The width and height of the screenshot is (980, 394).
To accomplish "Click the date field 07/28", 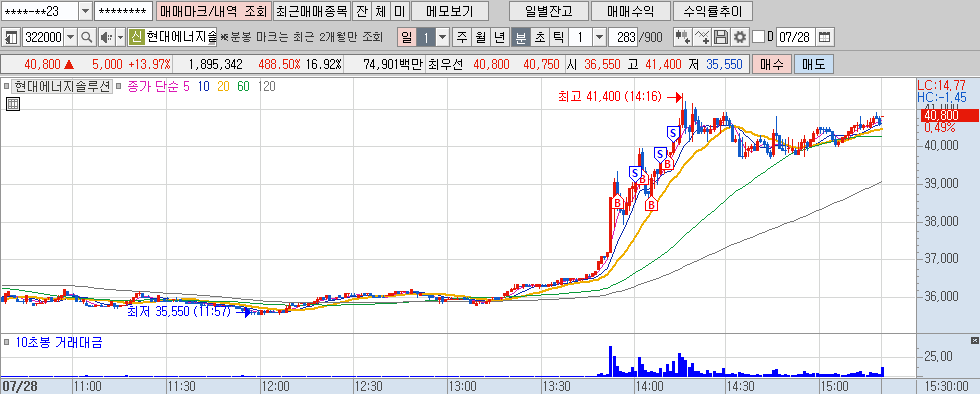I will [x=795, y=38].
